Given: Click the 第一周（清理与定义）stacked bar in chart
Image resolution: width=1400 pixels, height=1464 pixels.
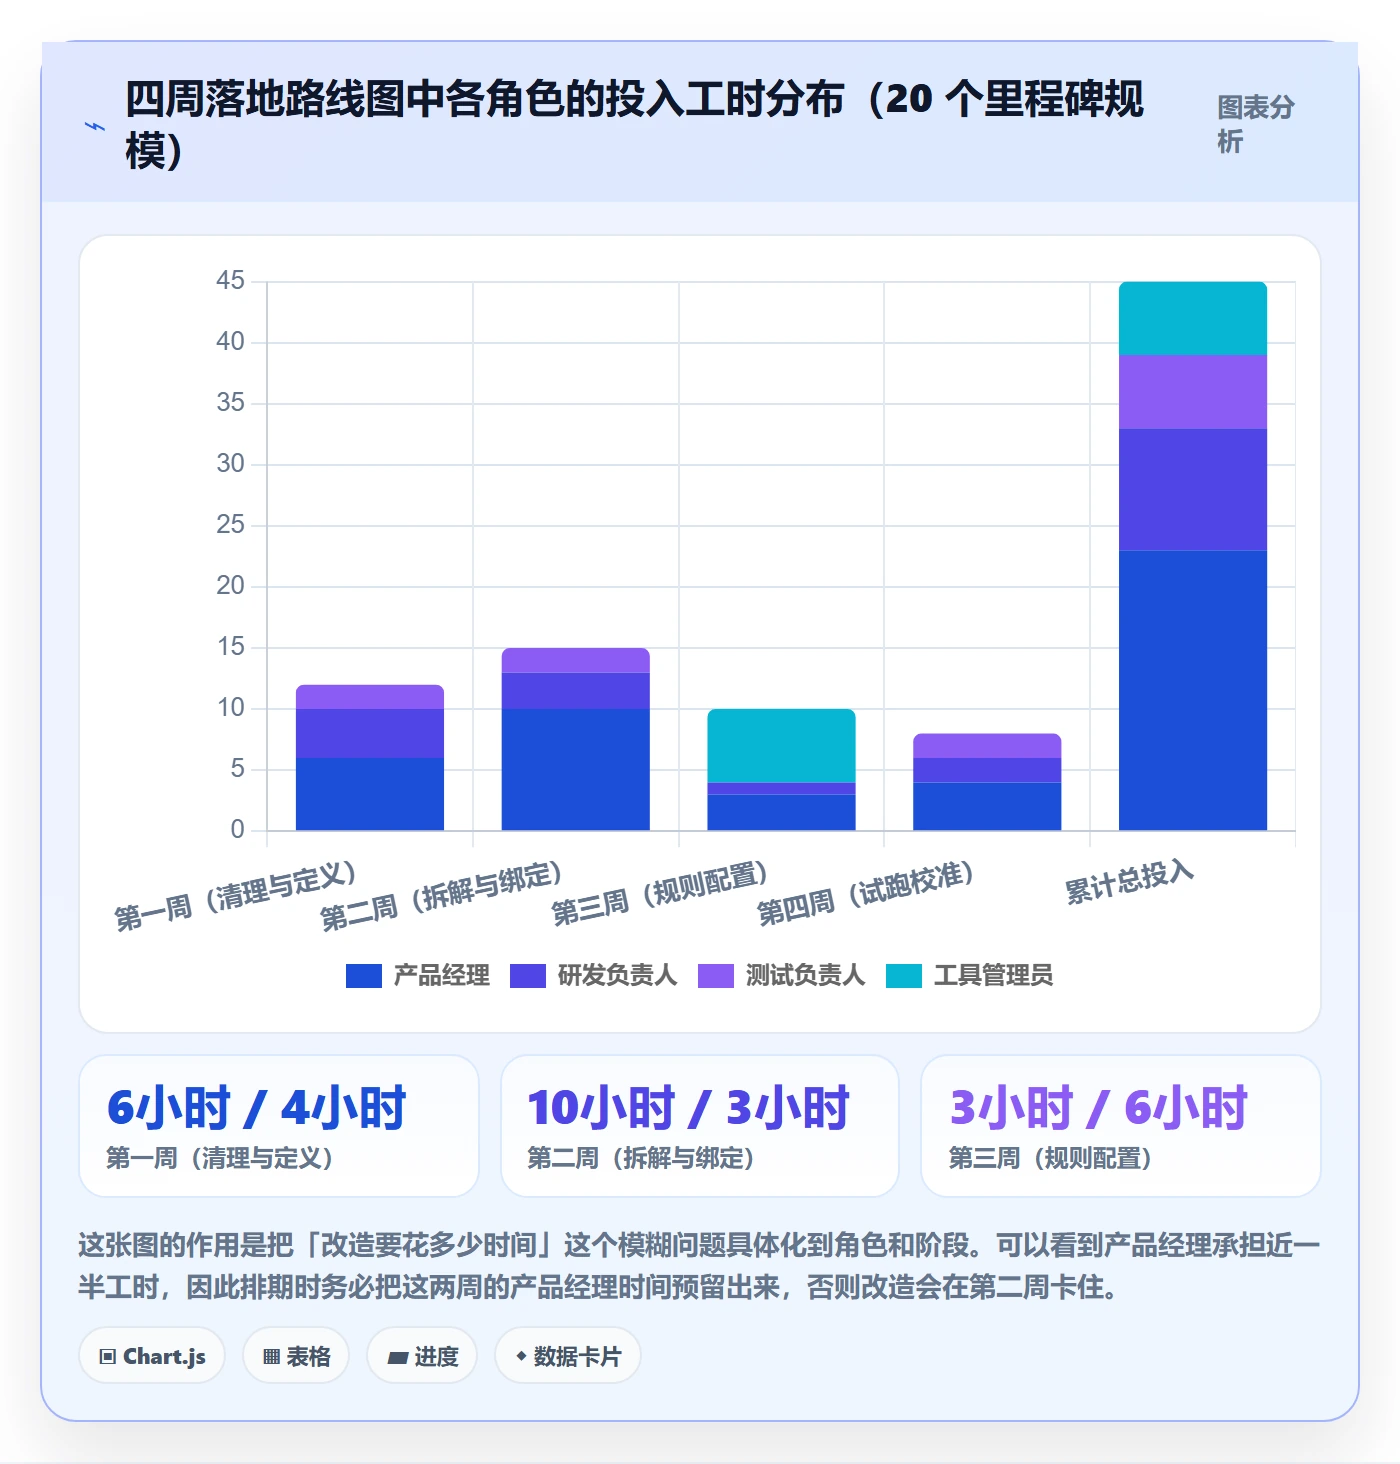Looking at the screenshot, I should tap(370, 757).
